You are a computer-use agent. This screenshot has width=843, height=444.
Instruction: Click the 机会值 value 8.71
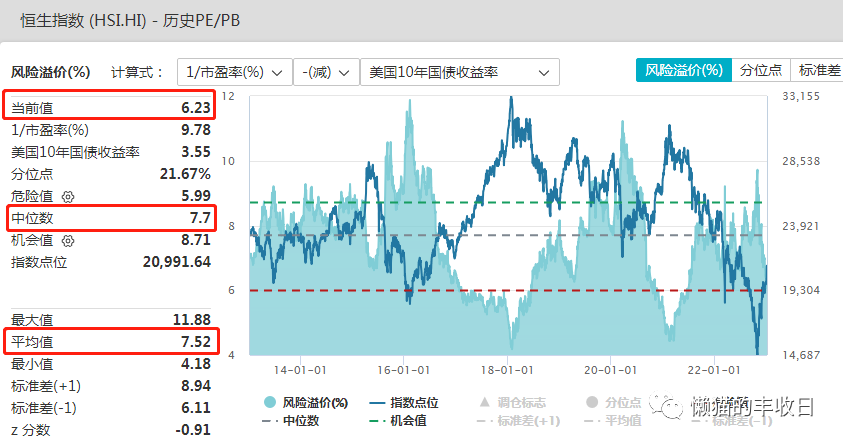point(196,240)
